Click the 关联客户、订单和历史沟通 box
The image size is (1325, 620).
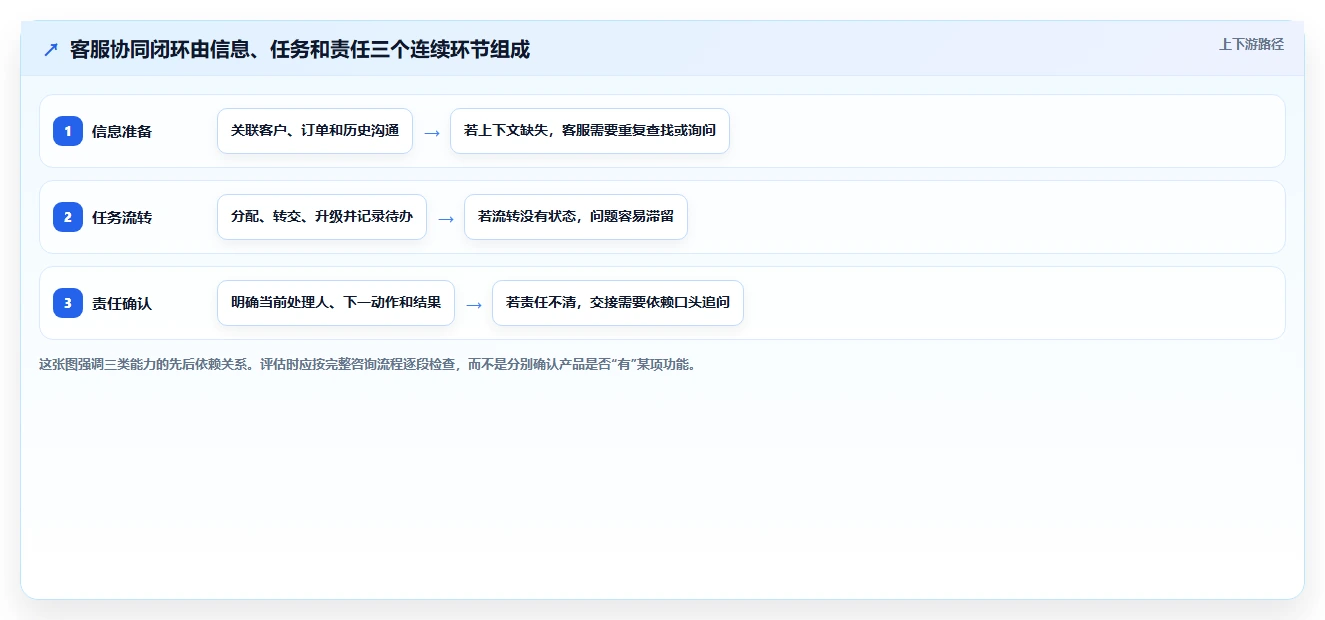[315, 131]
